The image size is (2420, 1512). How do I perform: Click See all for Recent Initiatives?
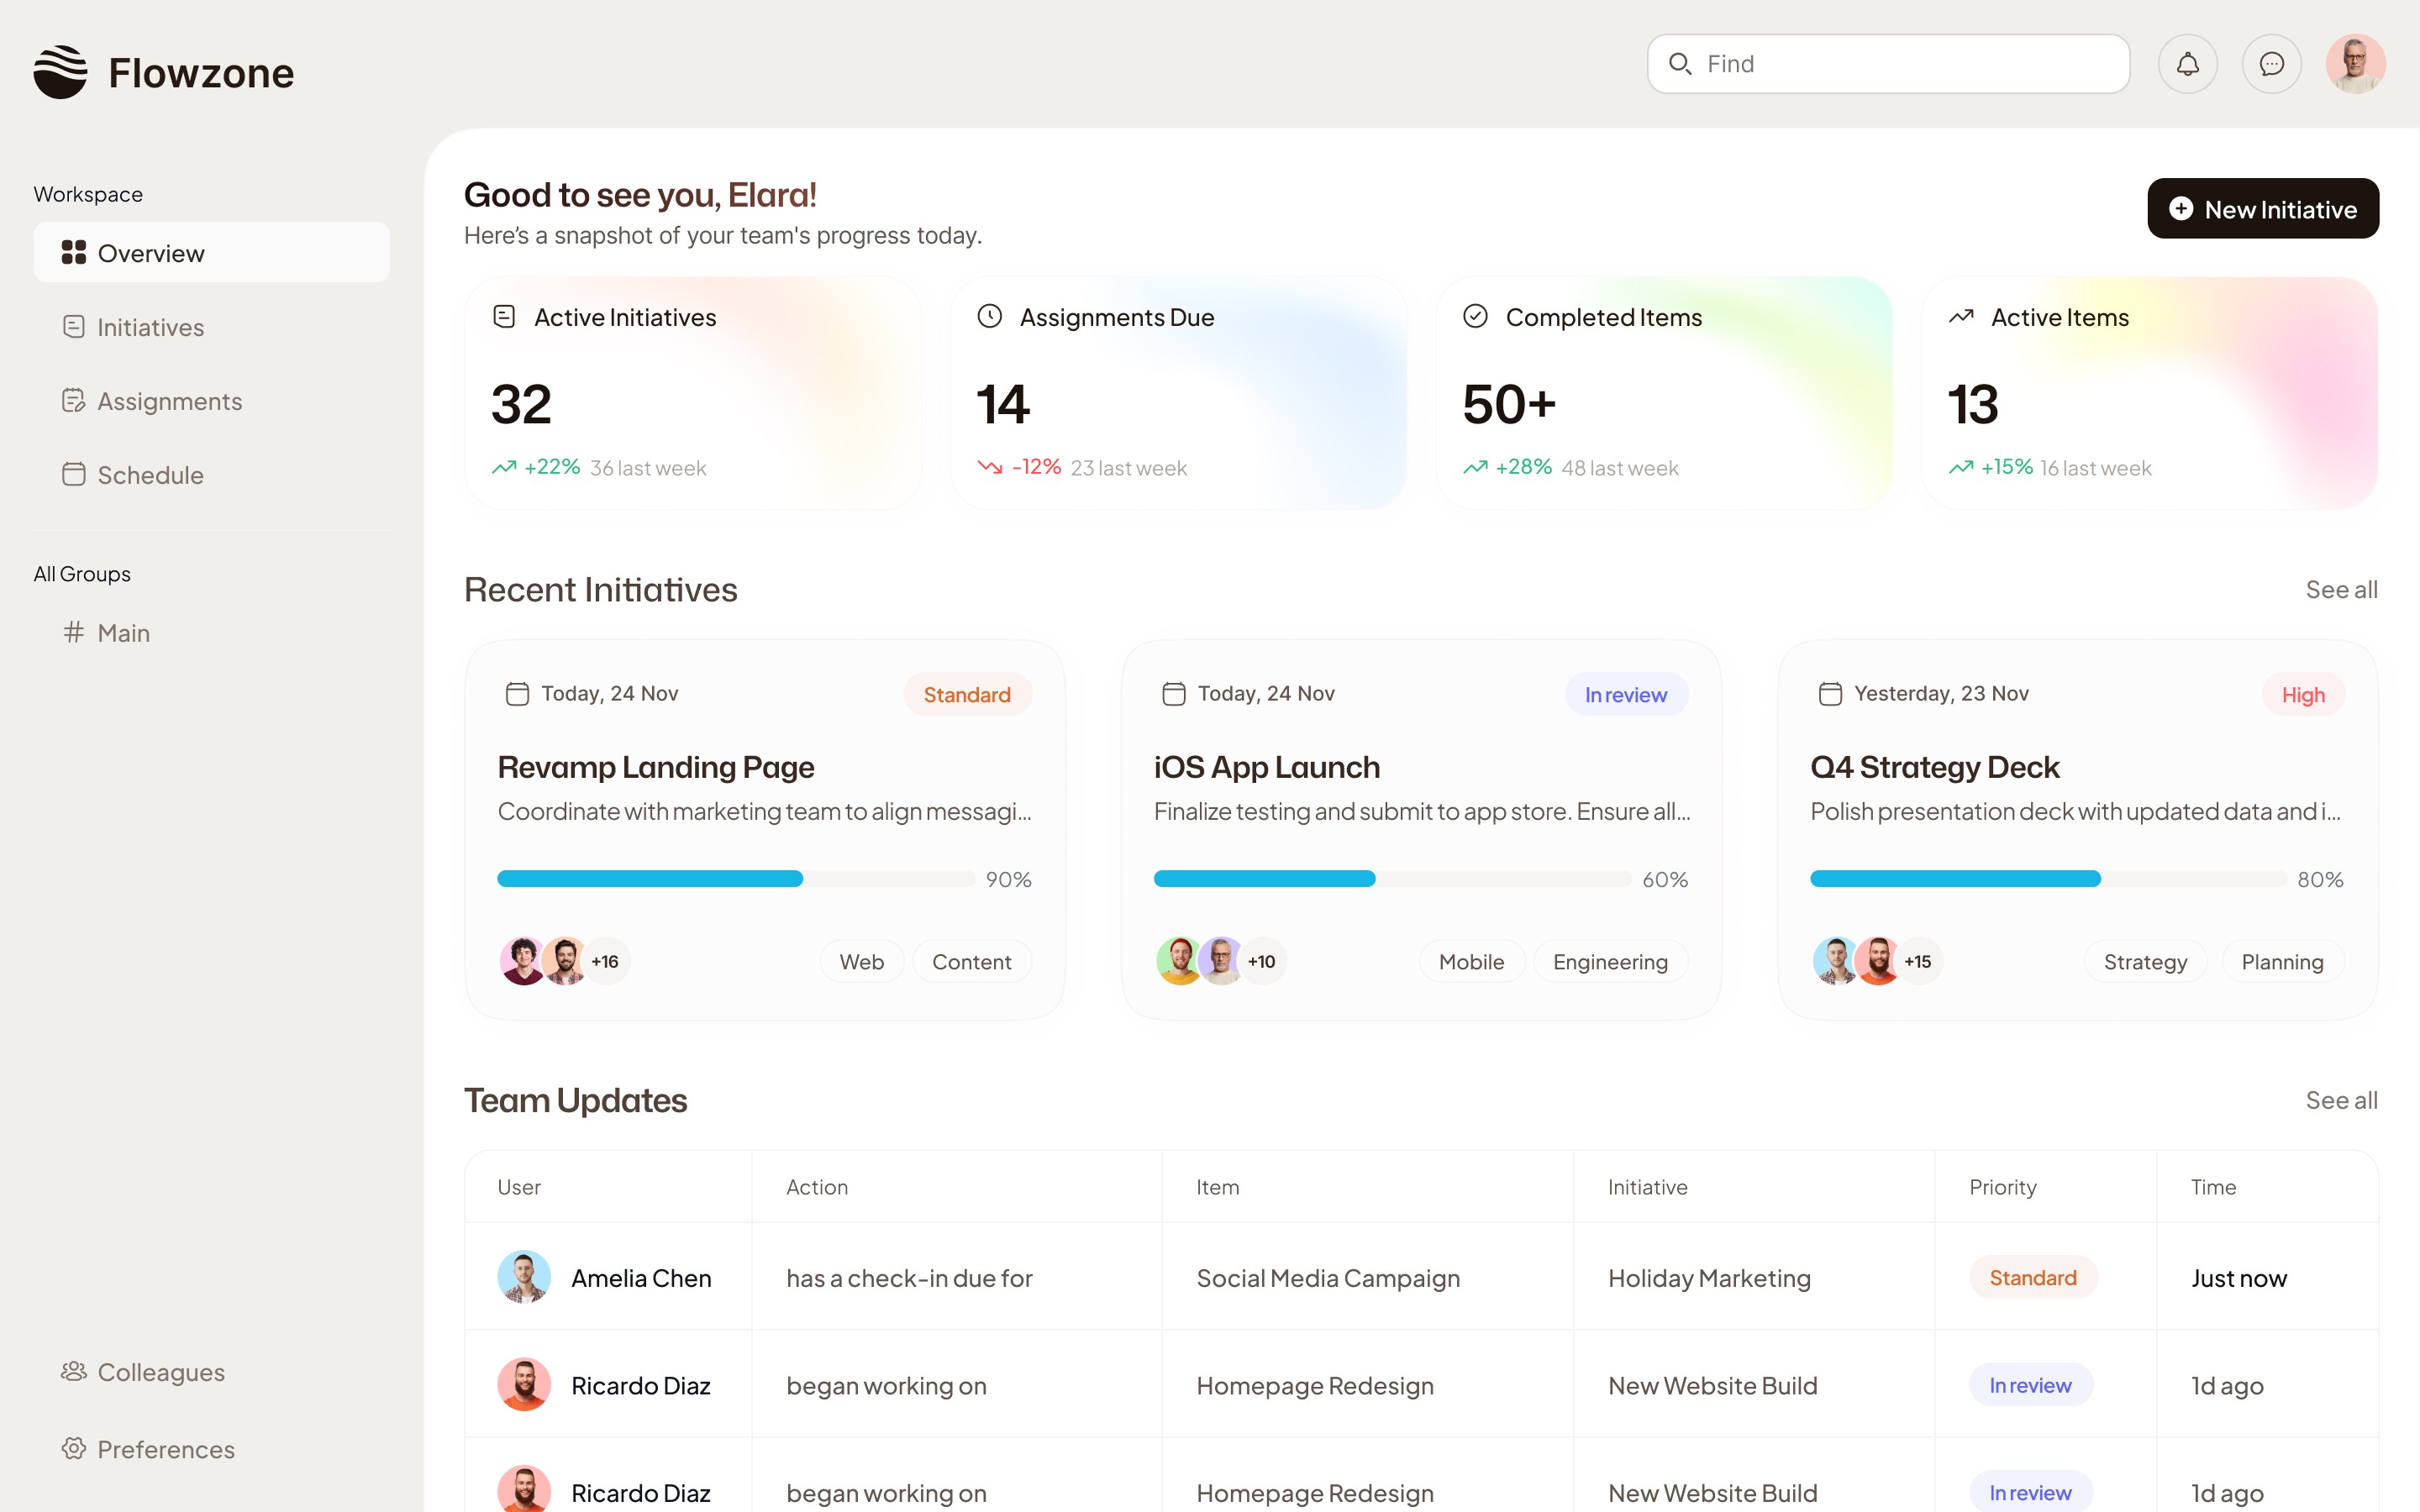2341,590
